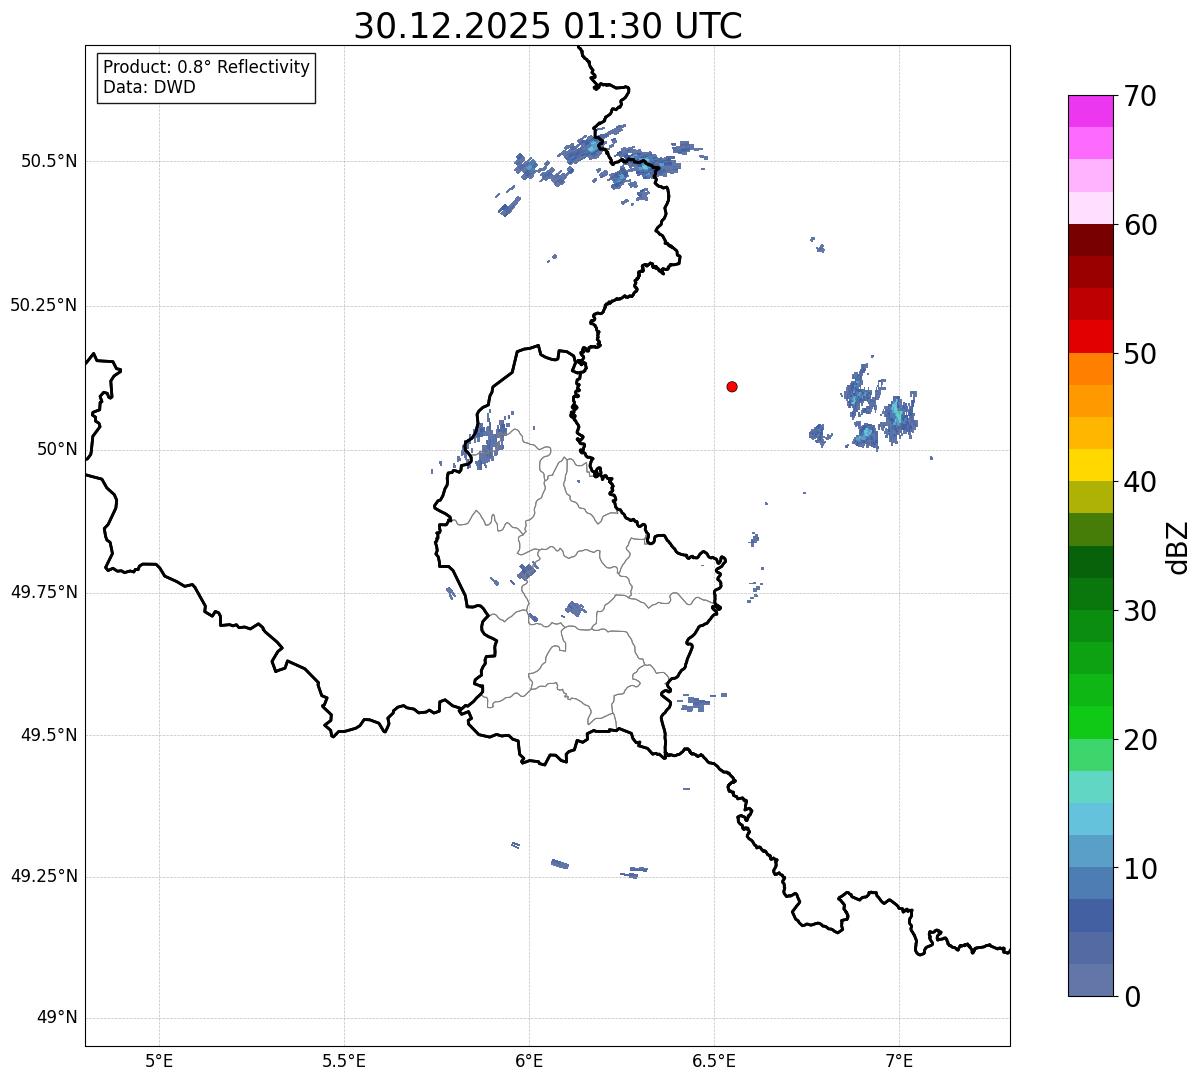Click the radar echo cluster near 7°E 50°N
Screen dimensions: 1202x1081
point(878,408)
